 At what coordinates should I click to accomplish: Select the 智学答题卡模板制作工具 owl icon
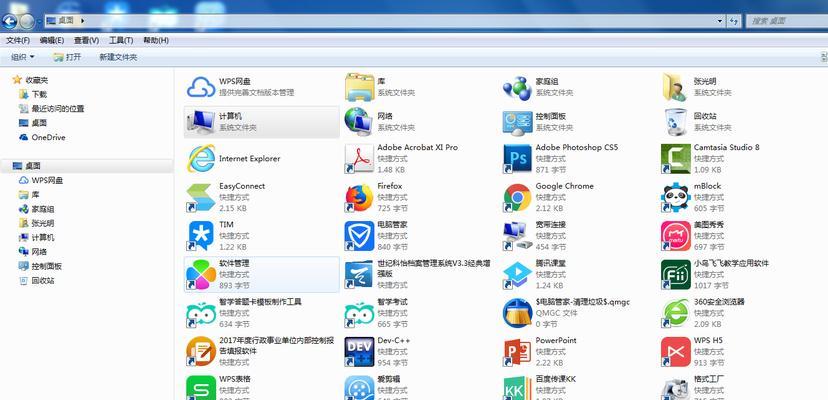tap(201, 313)
